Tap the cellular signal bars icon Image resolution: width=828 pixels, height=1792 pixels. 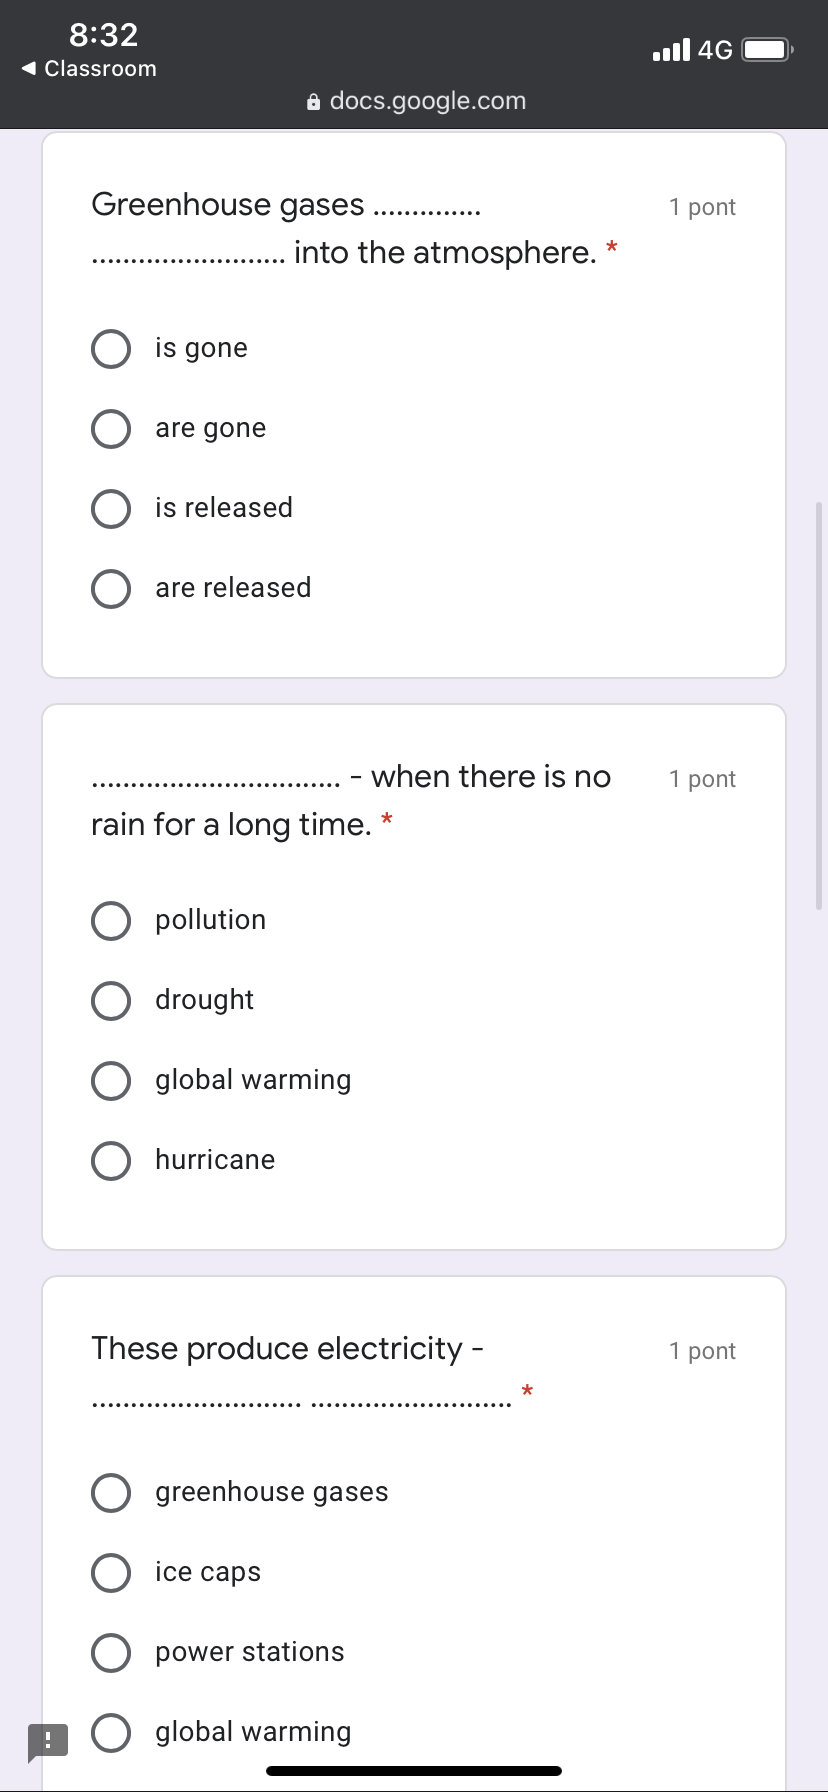point(671,50)
